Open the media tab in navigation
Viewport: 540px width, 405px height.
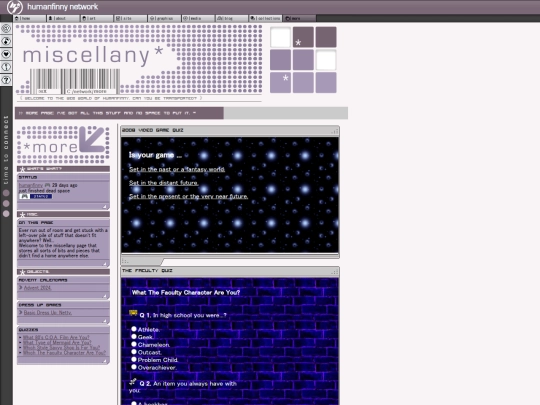[198, 18]
